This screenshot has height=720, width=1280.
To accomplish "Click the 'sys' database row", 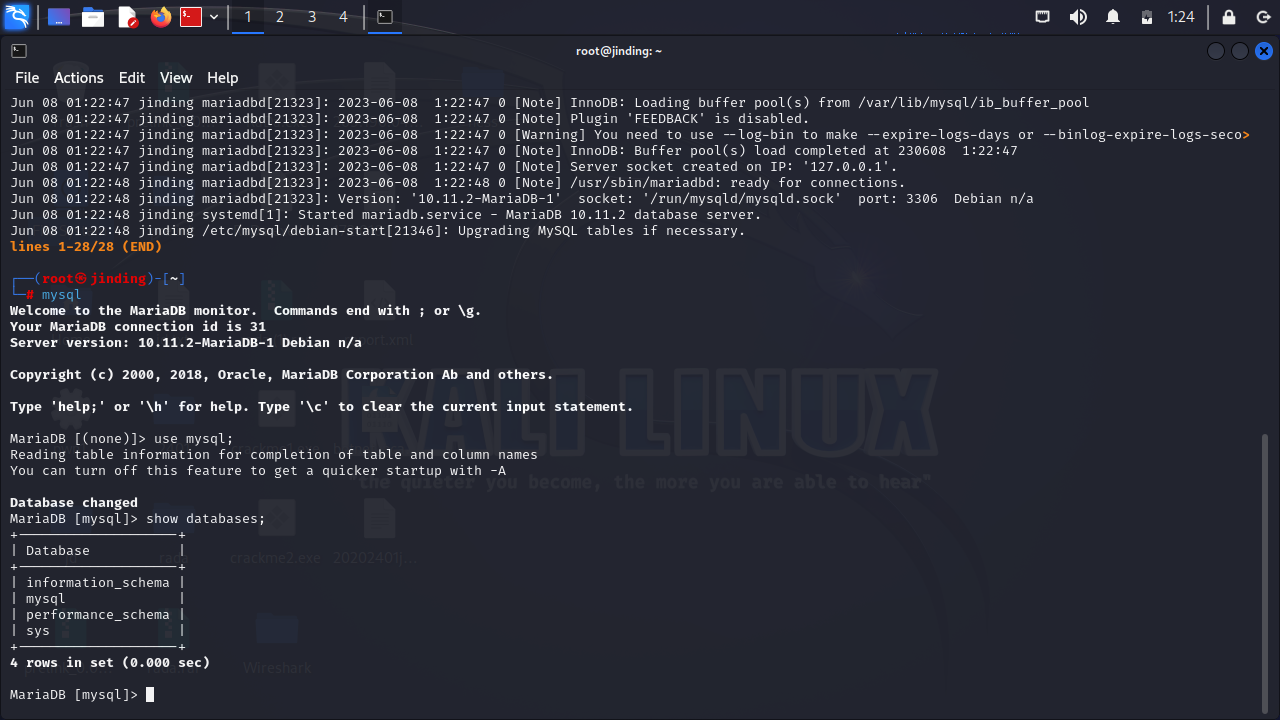I will coord(98,630).
